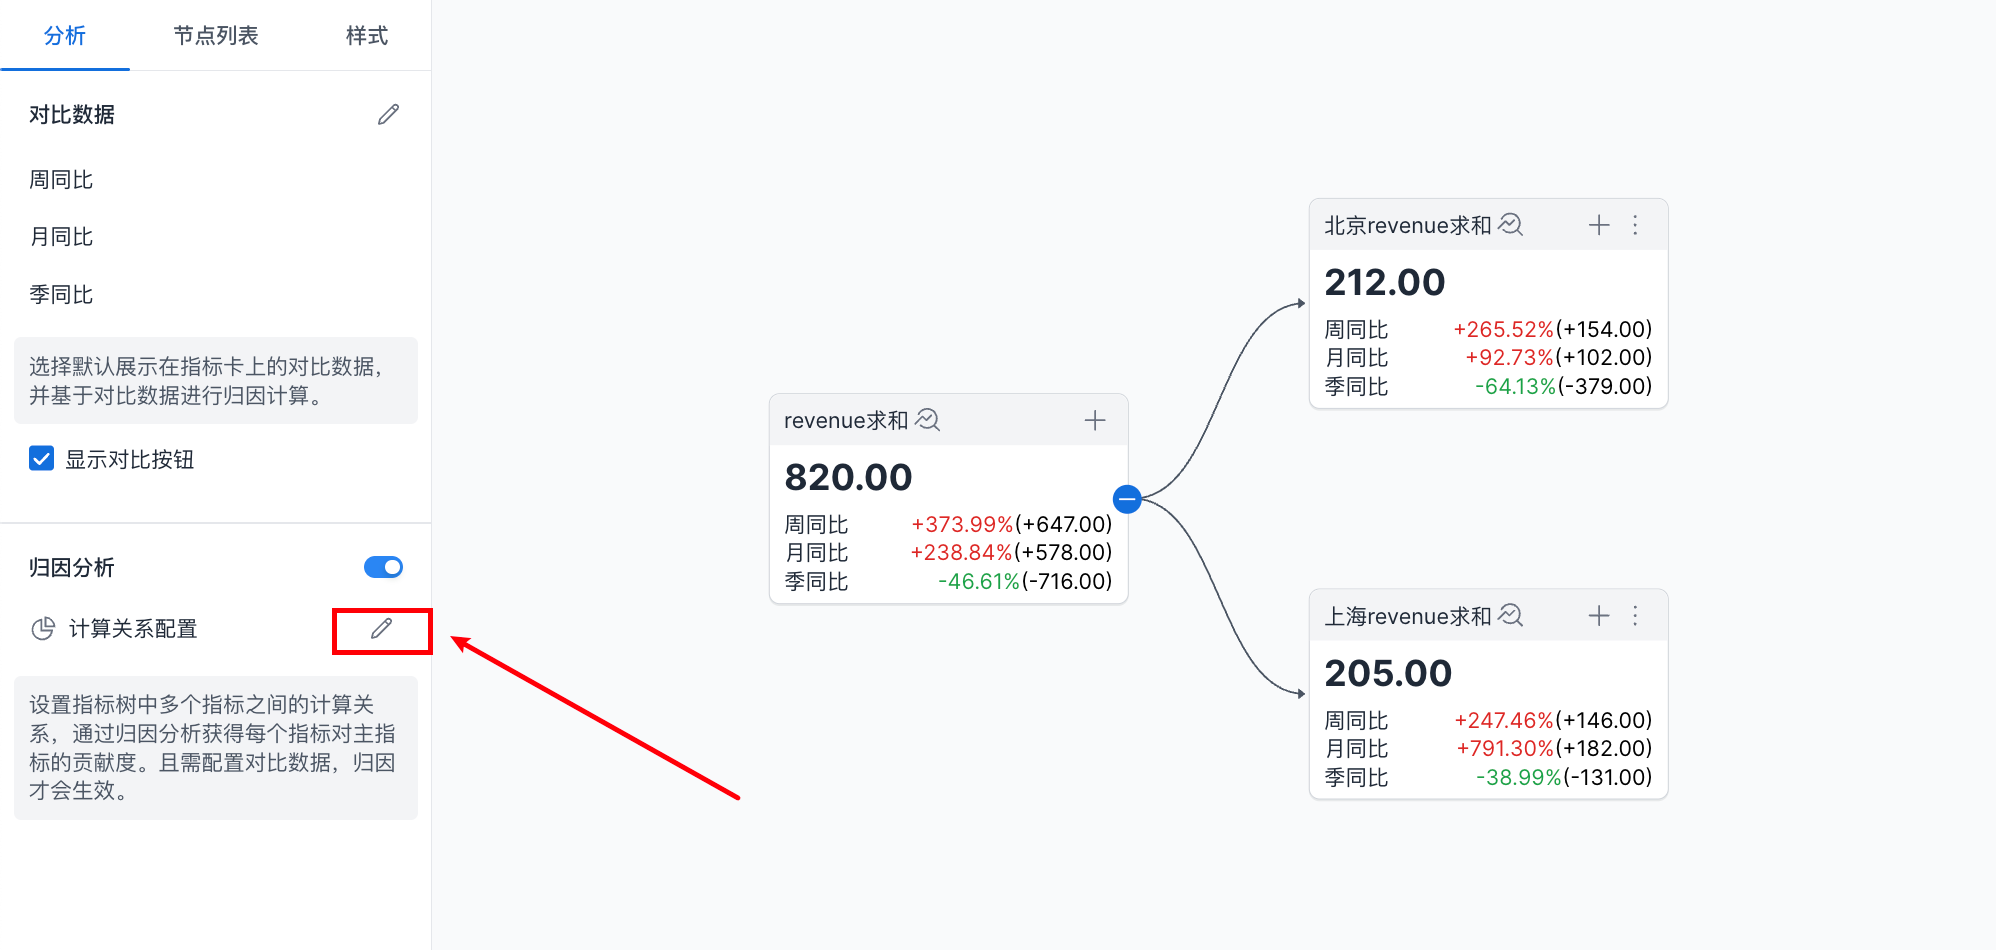The height and width of the screenshot is (950, 1996).
Task: Add child node to 北京revenue求和 card
Action: coord(1599,225)
